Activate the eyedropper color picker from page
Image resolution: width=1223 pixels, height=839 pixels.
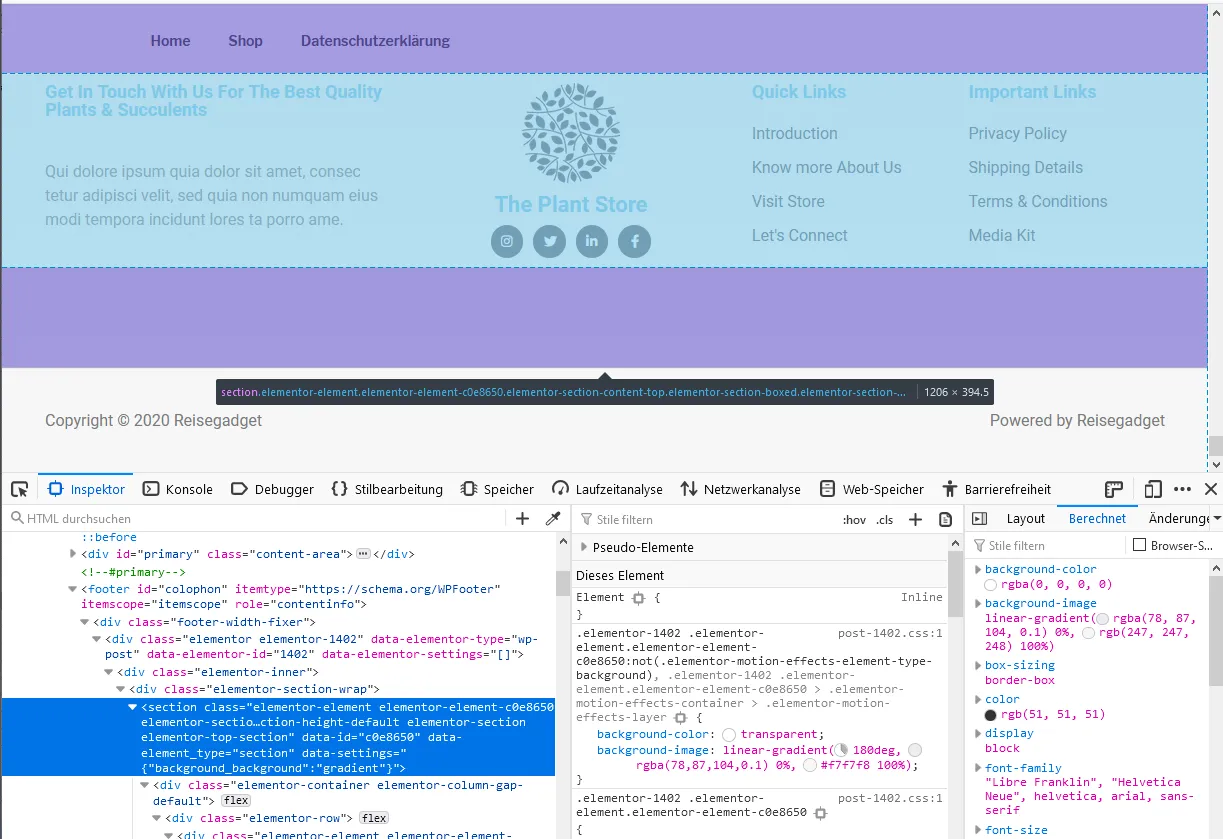tap(552, 519)
